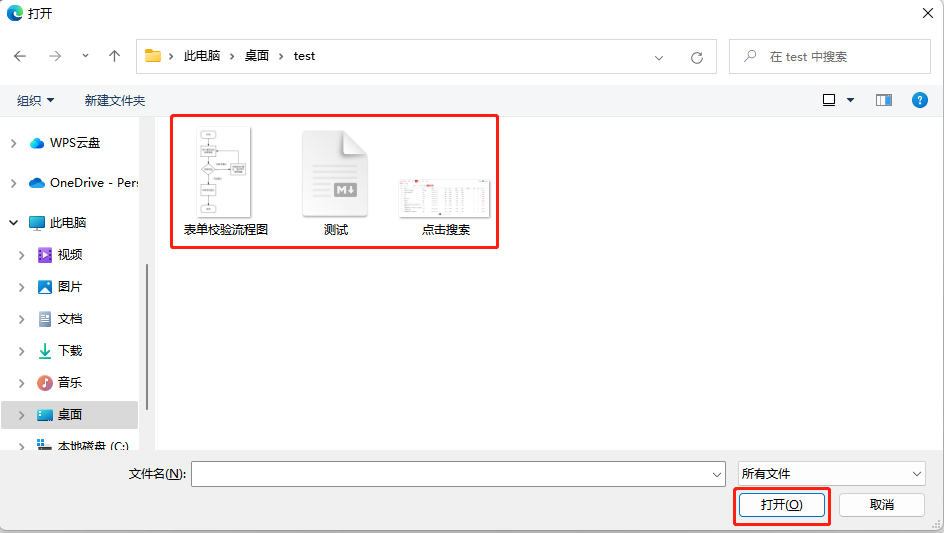Change the view layout icon
This screenshot has width=944, height=533.
coord(829,100)
